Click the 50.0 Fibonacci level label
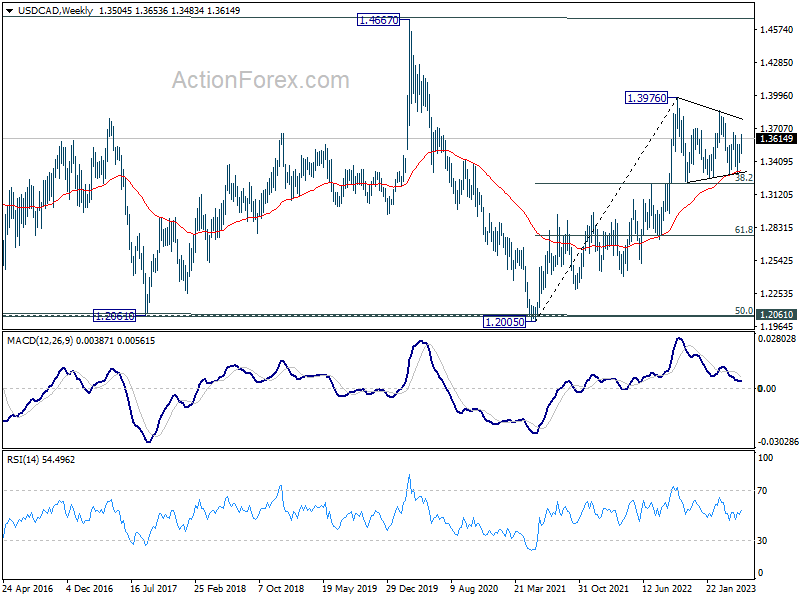The width and height of the screenshot is (800, 600). pyautogui.click(x=743, y=311)
